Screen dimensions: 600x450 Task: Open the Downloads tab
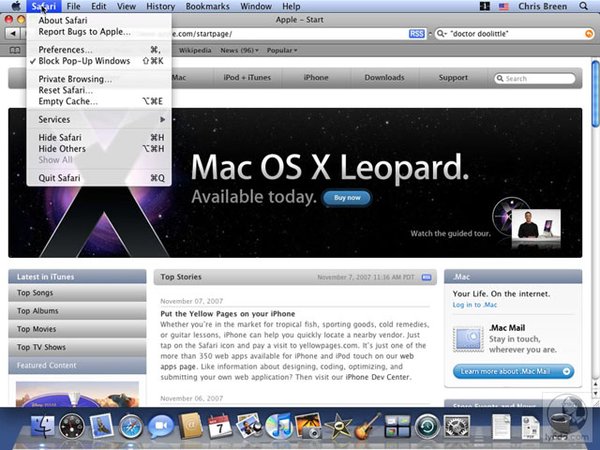point(385,78)
